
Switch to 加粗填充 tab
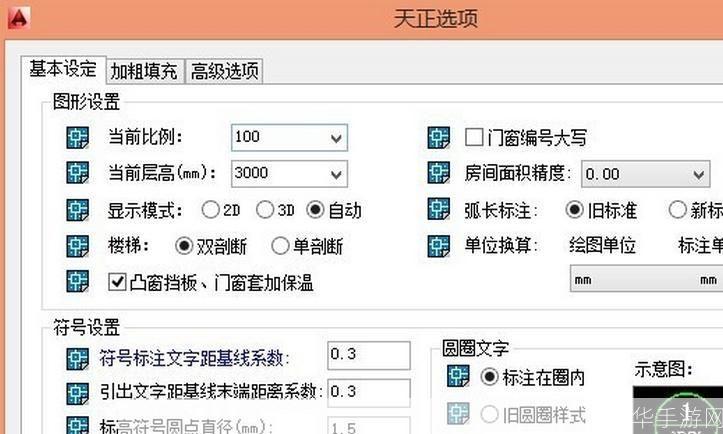pyautogui.click(x=145, y=71)
